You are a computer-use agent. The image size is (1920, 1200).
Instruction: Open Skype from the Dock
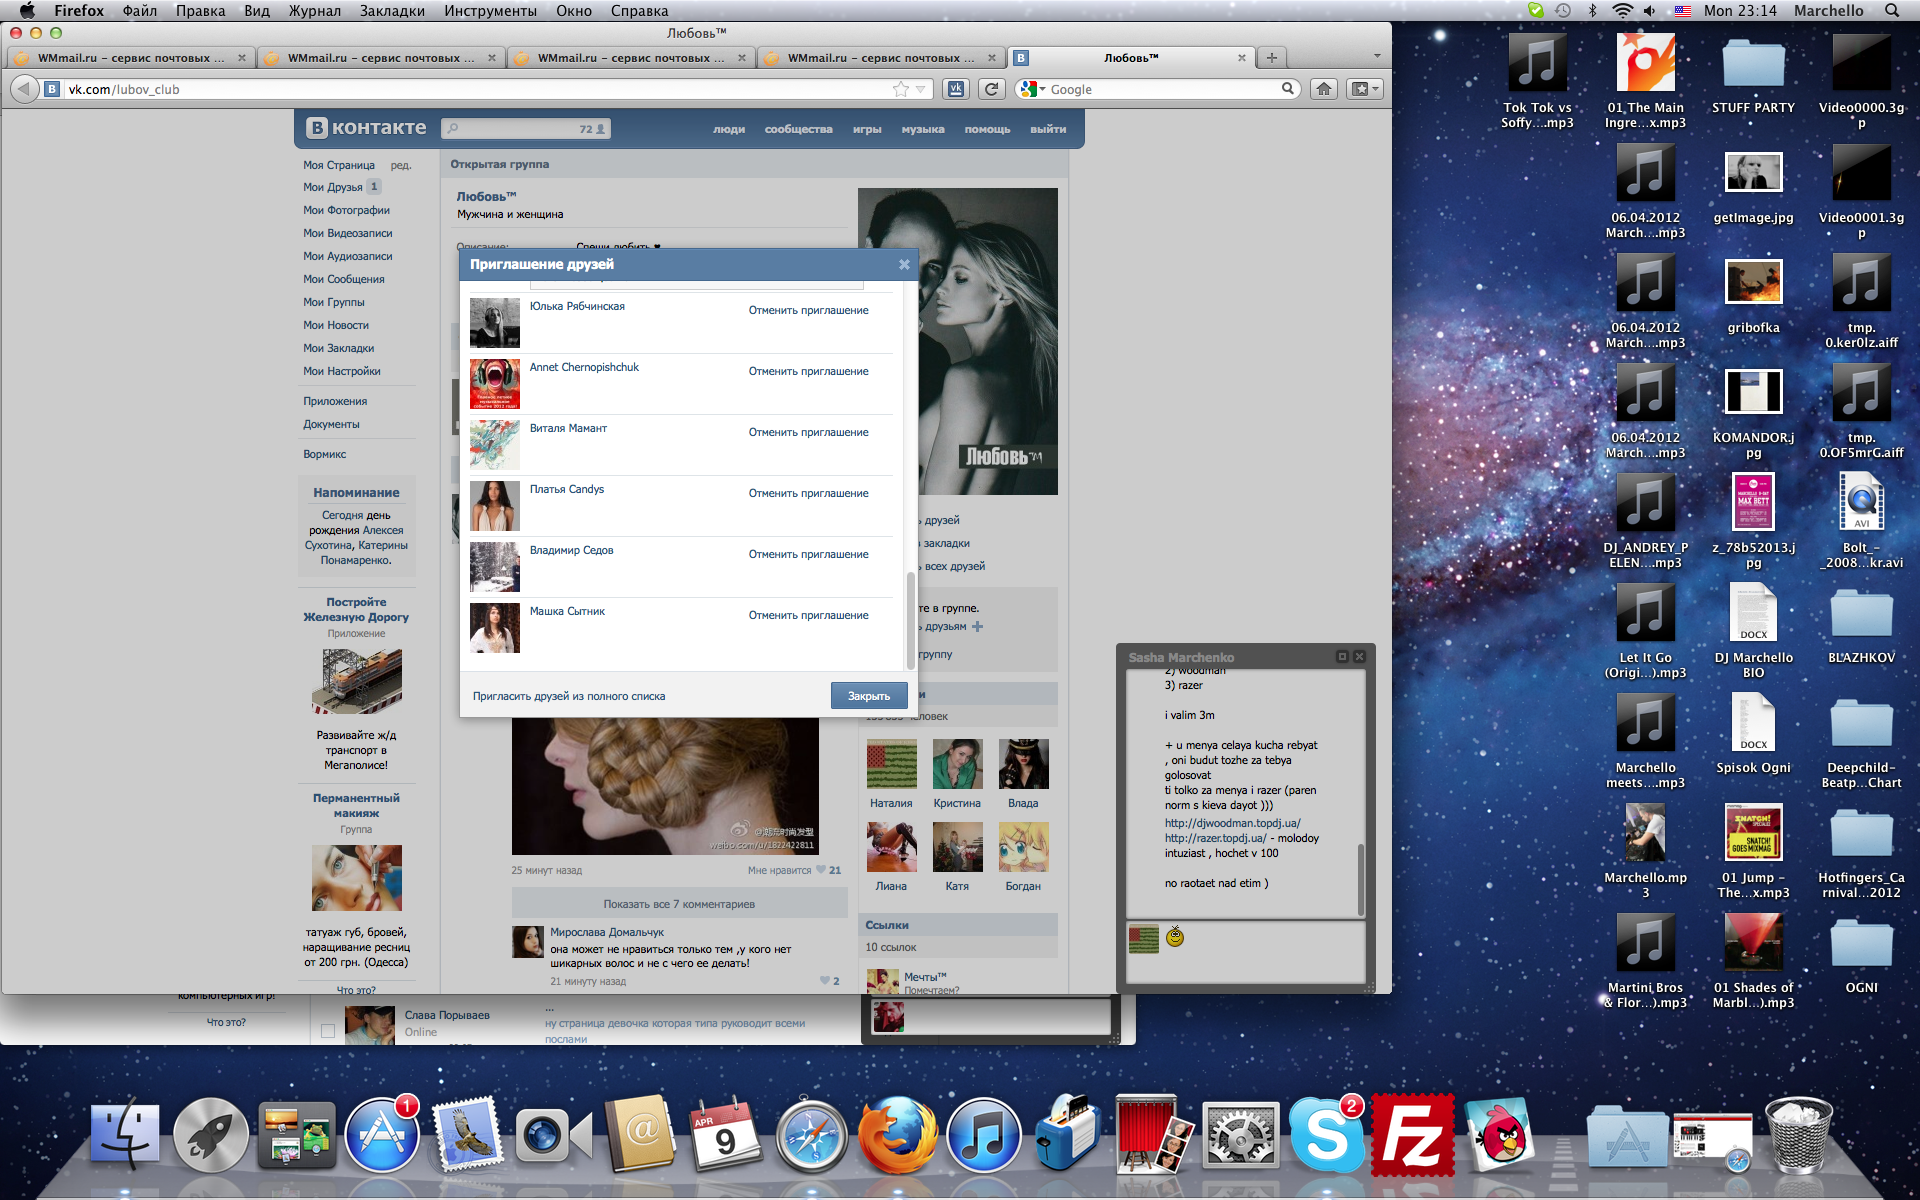(x=1326, y=1136)
